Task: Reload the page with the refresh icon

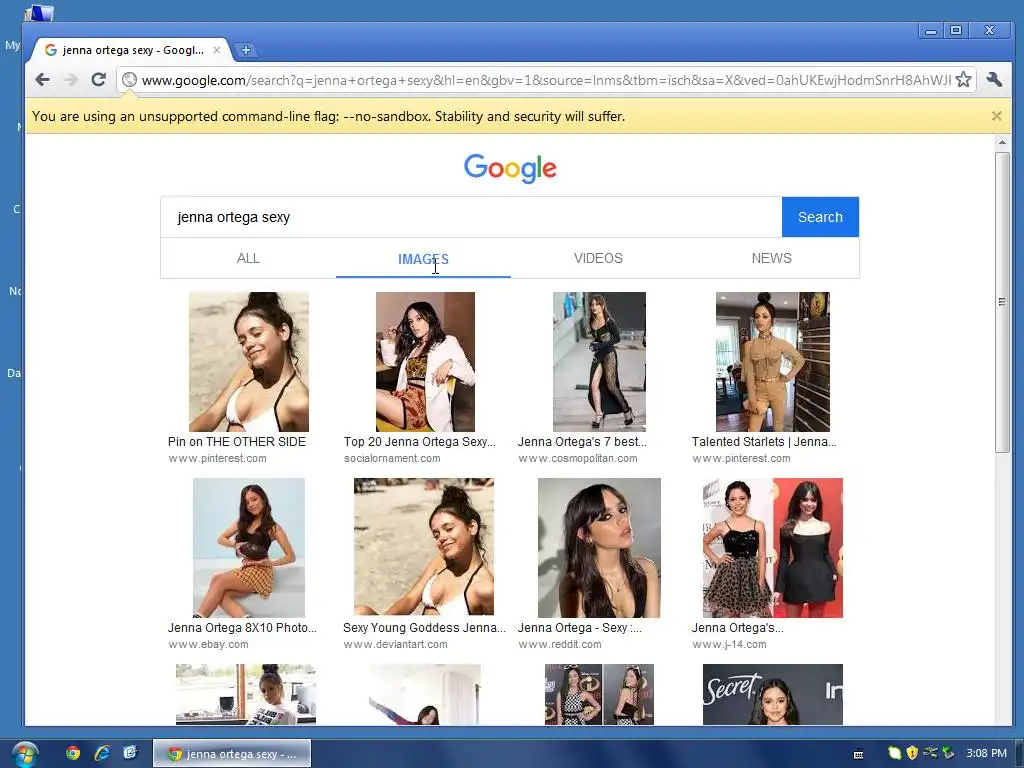Action: (99, 80)
